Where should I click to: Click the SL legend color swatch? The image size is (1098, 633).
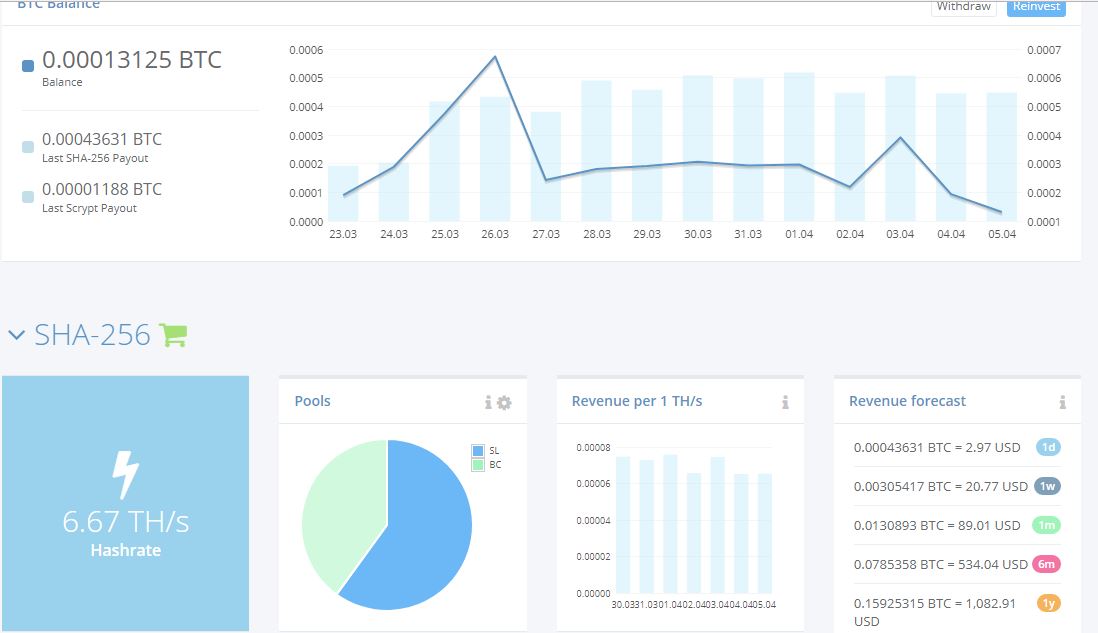click(x=478, y=450)
